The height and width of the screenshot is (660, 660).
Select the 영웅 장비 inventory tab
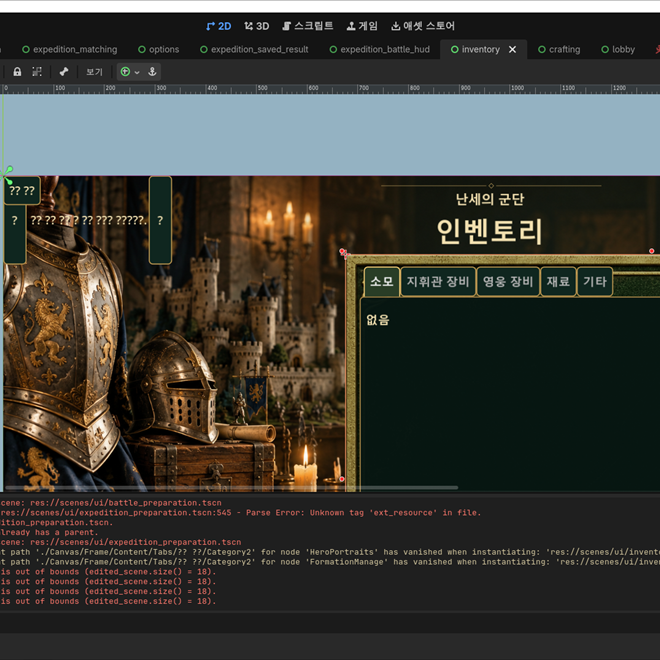508,281
